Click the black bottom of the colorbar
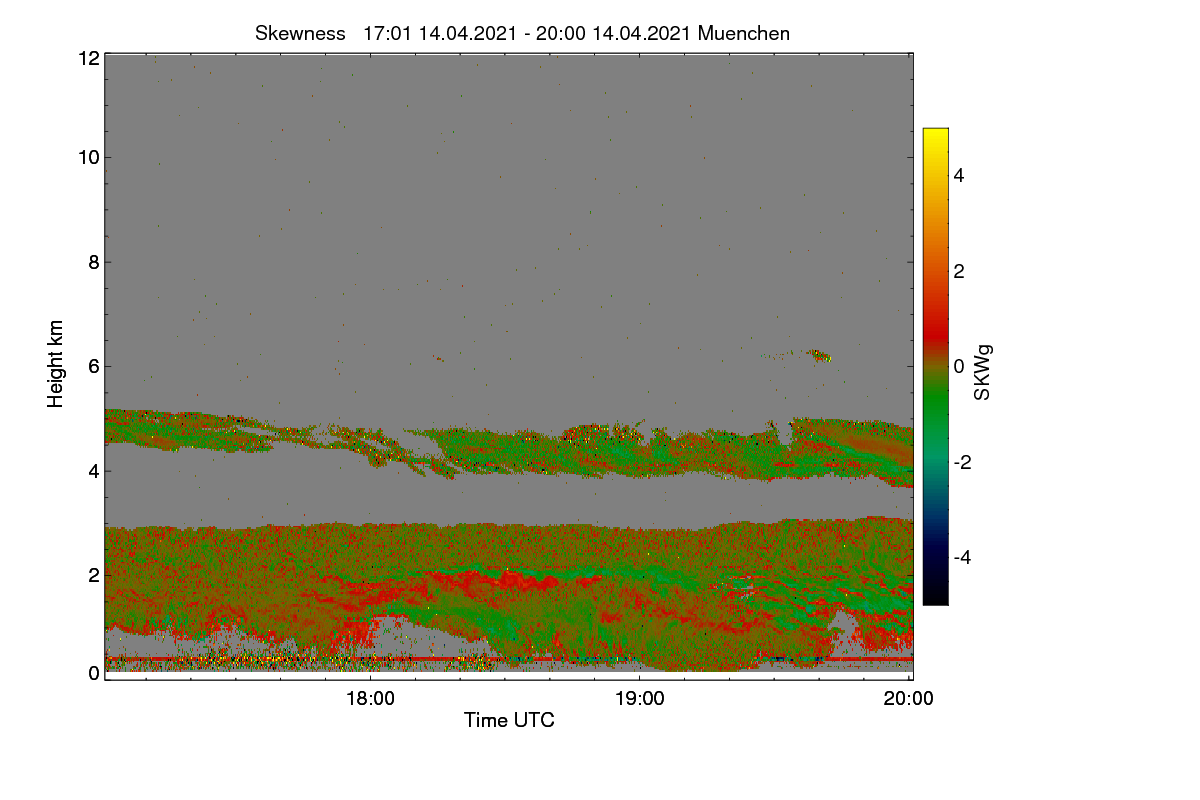The width and height of the screenshot is (1200, 800). pos(935,598)
